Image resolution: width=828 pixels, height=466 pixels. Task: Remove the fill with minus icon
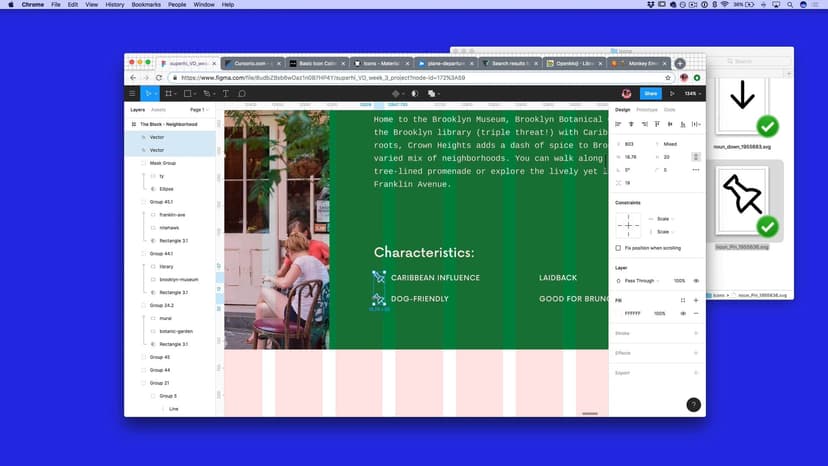click(696, 313)
